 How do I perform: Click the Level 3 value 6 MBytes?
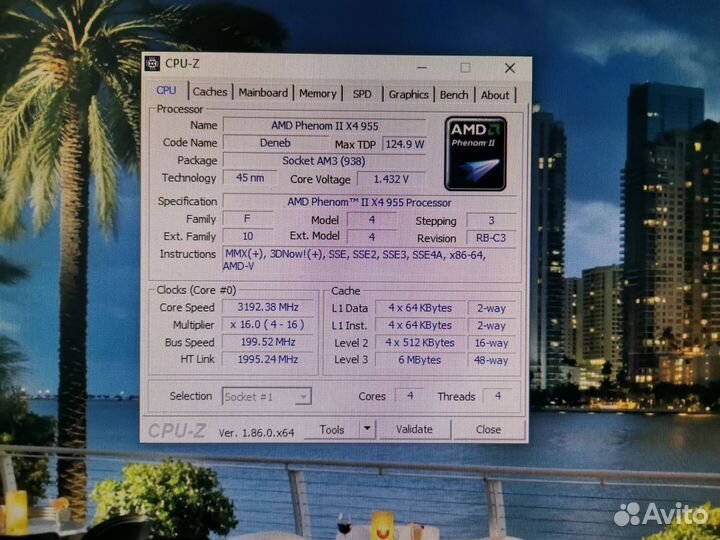tap(420, 360)
